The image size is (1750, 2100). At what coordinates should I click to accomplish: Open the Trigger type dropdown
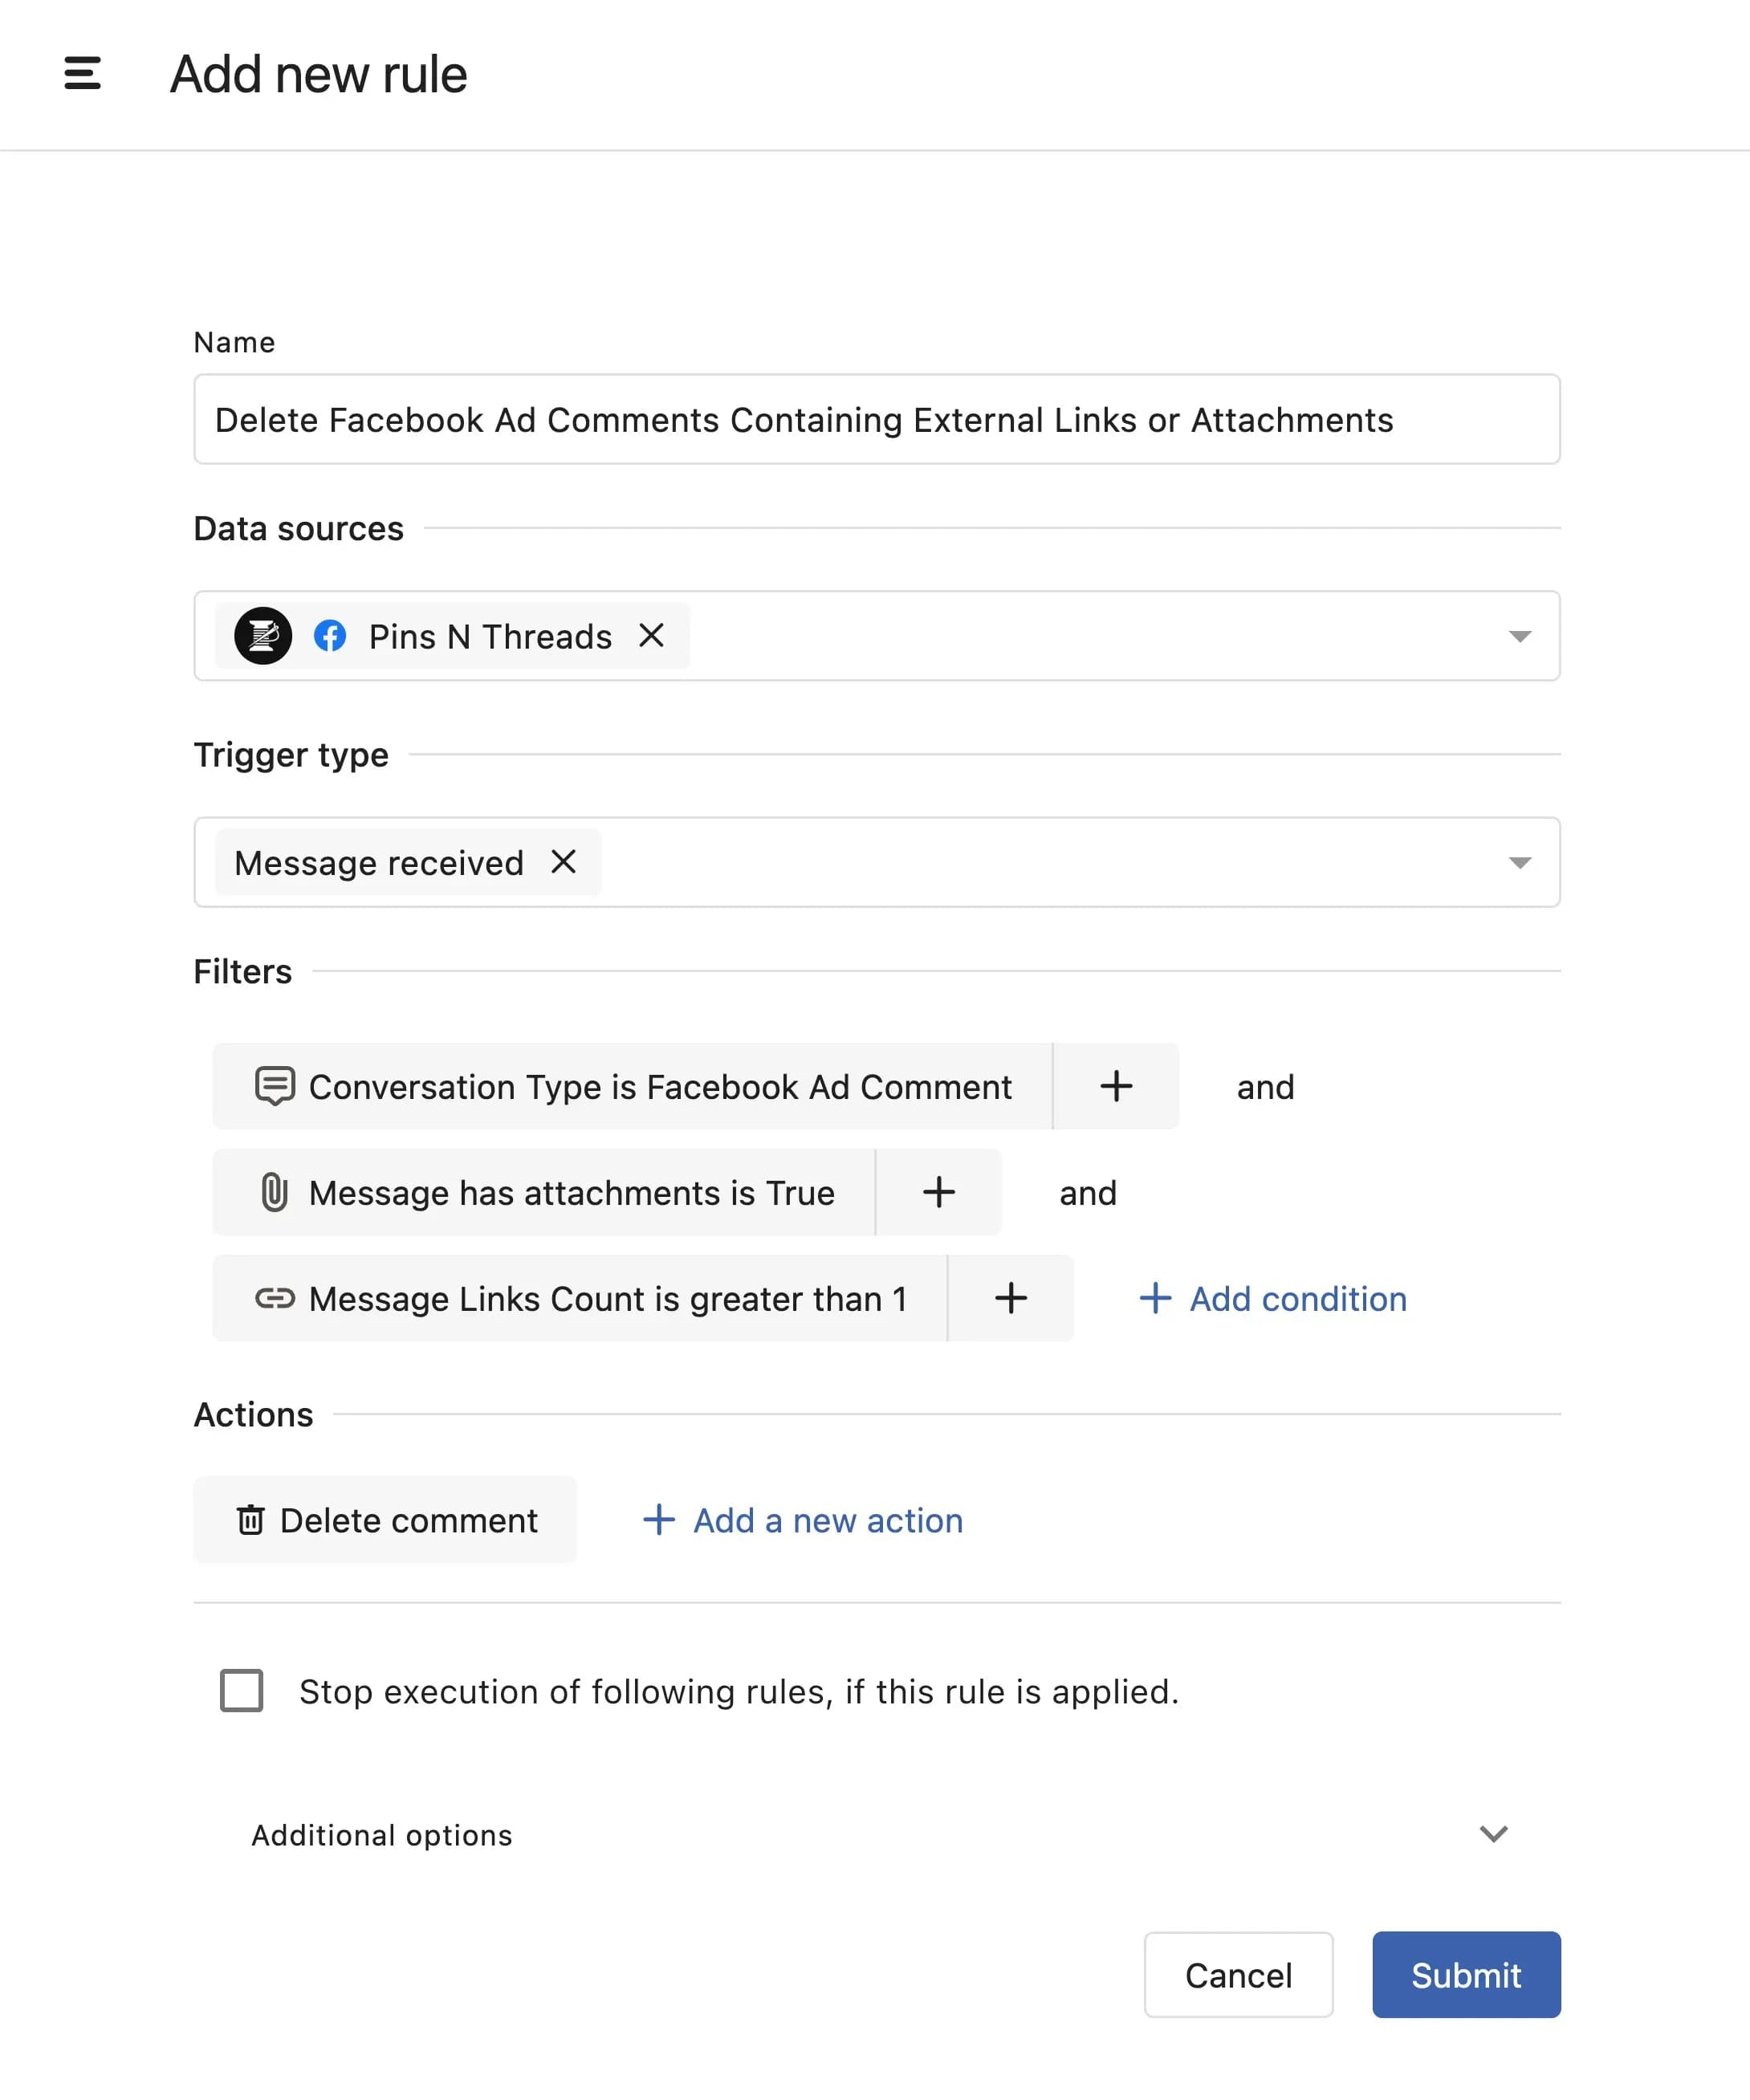[1520, 862]
